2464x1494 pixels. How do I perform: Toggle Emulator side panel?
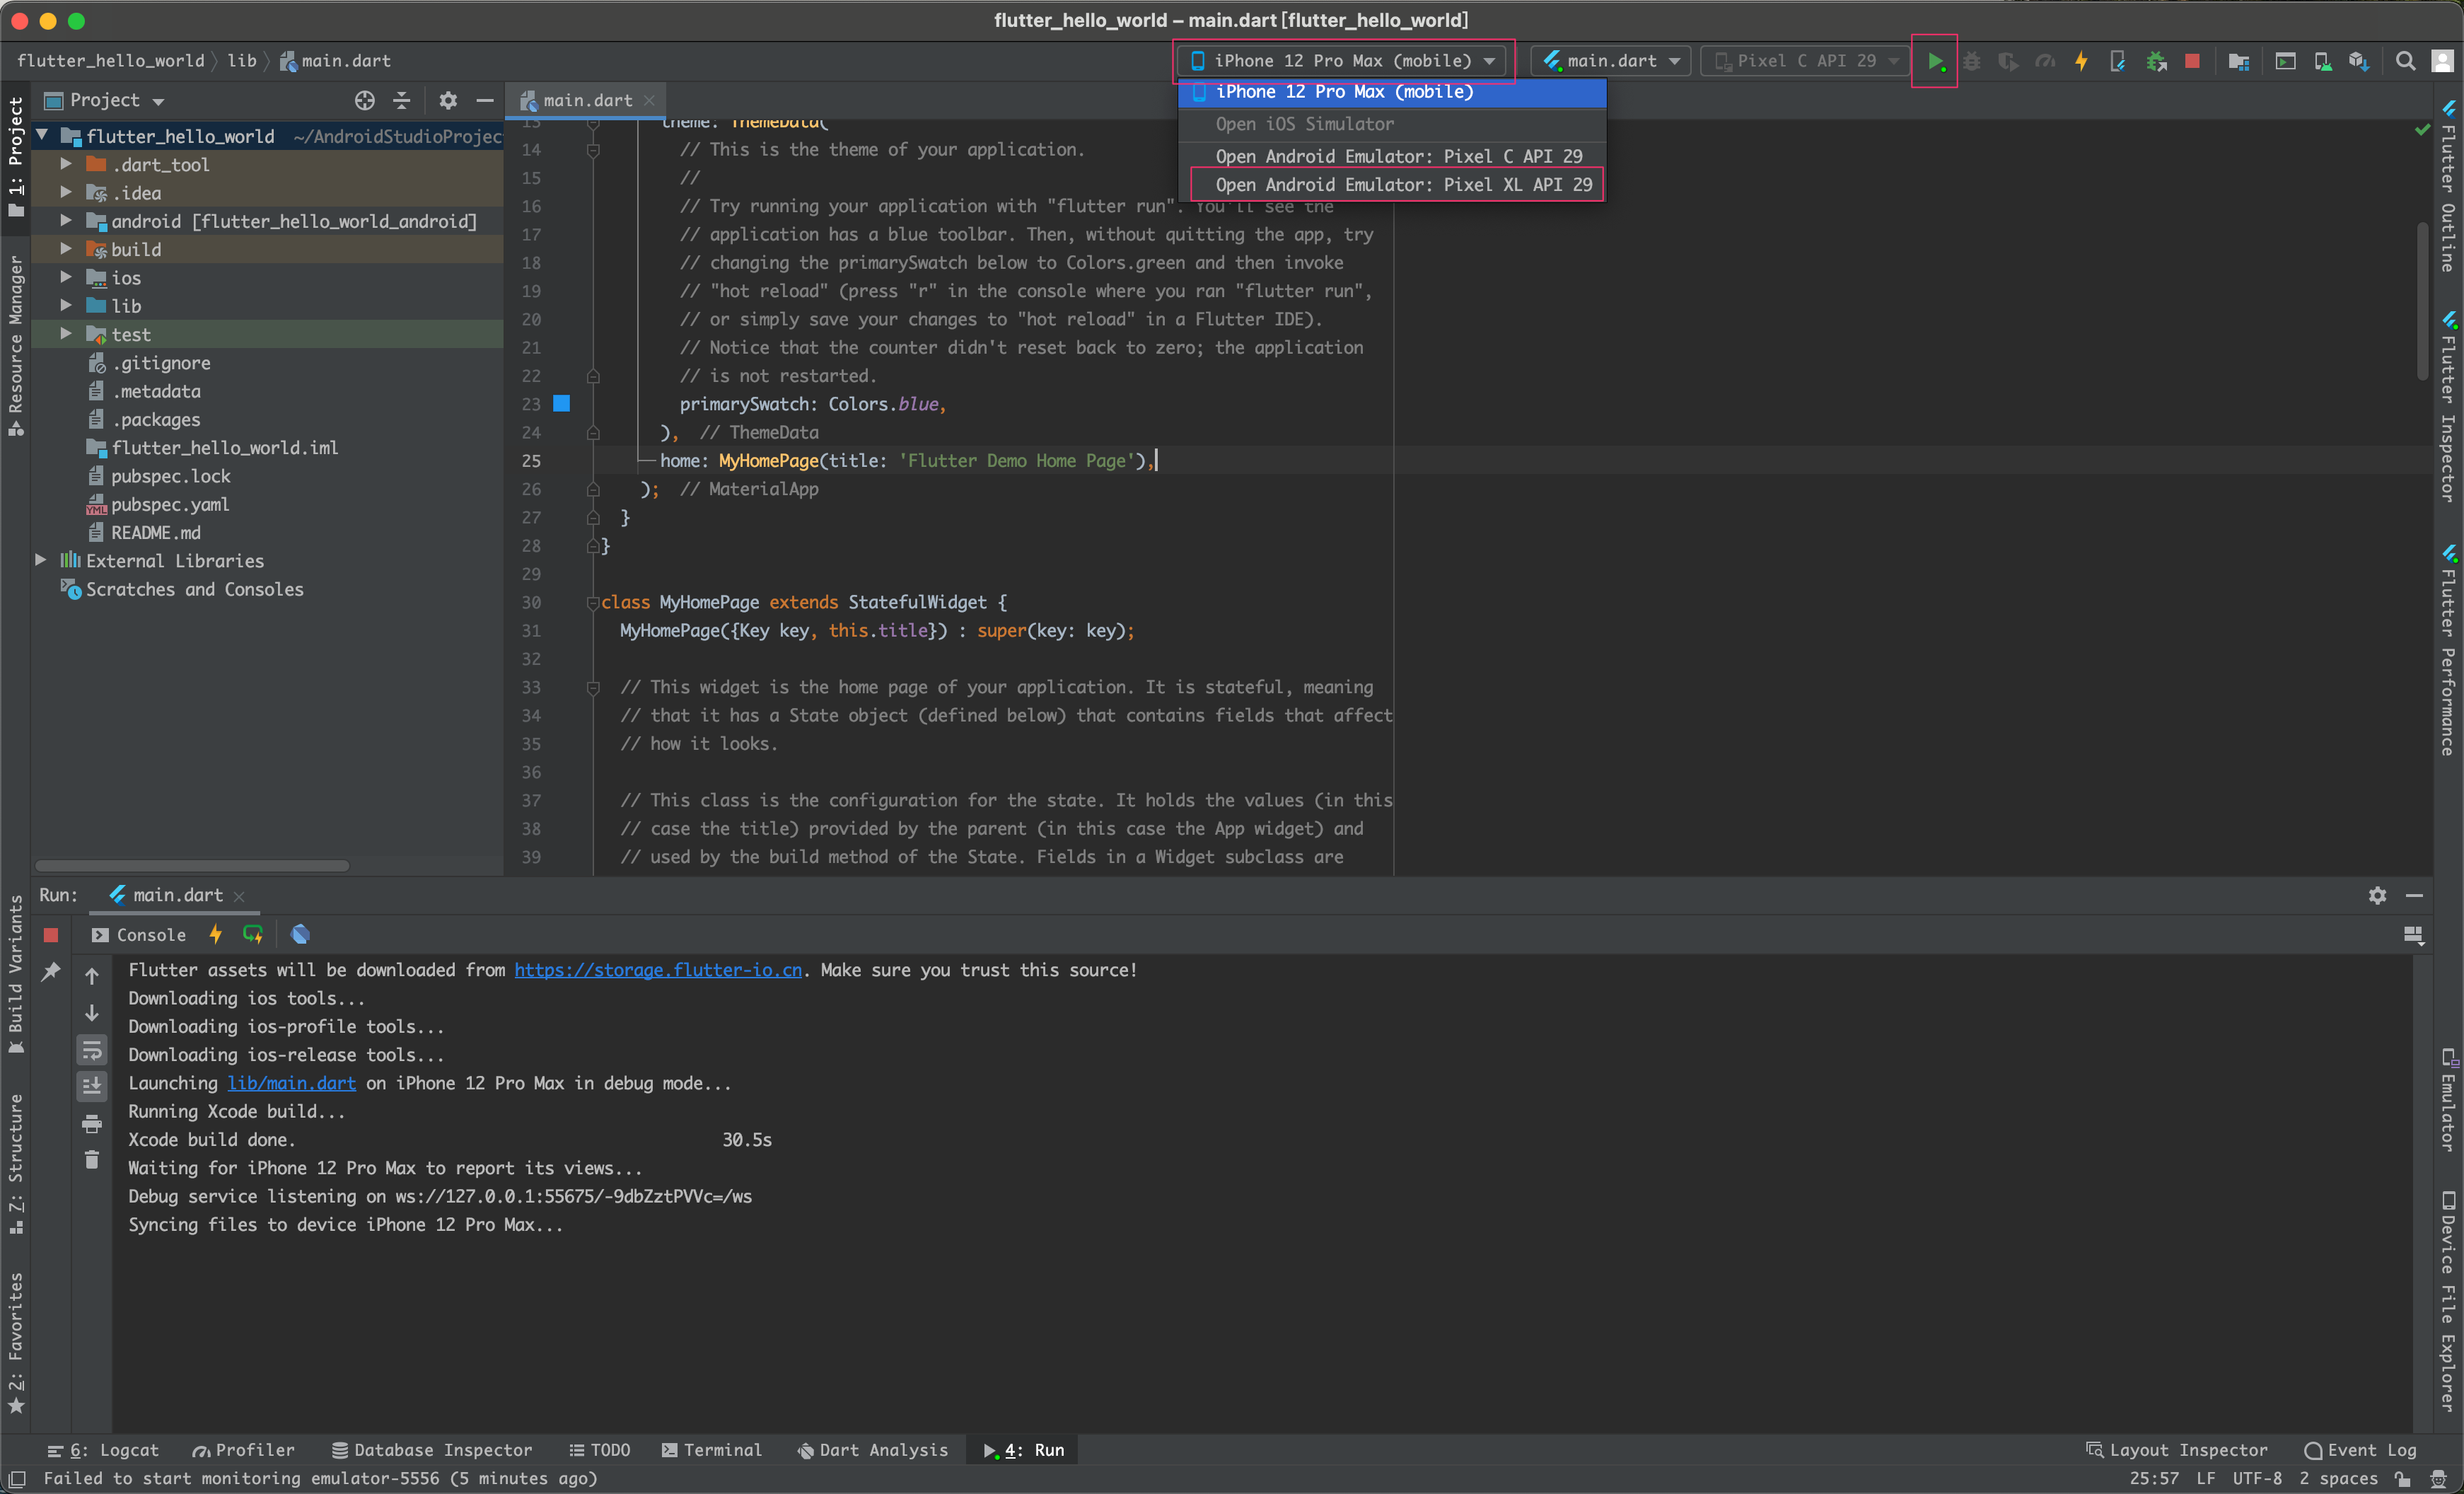[2448, 1099]
